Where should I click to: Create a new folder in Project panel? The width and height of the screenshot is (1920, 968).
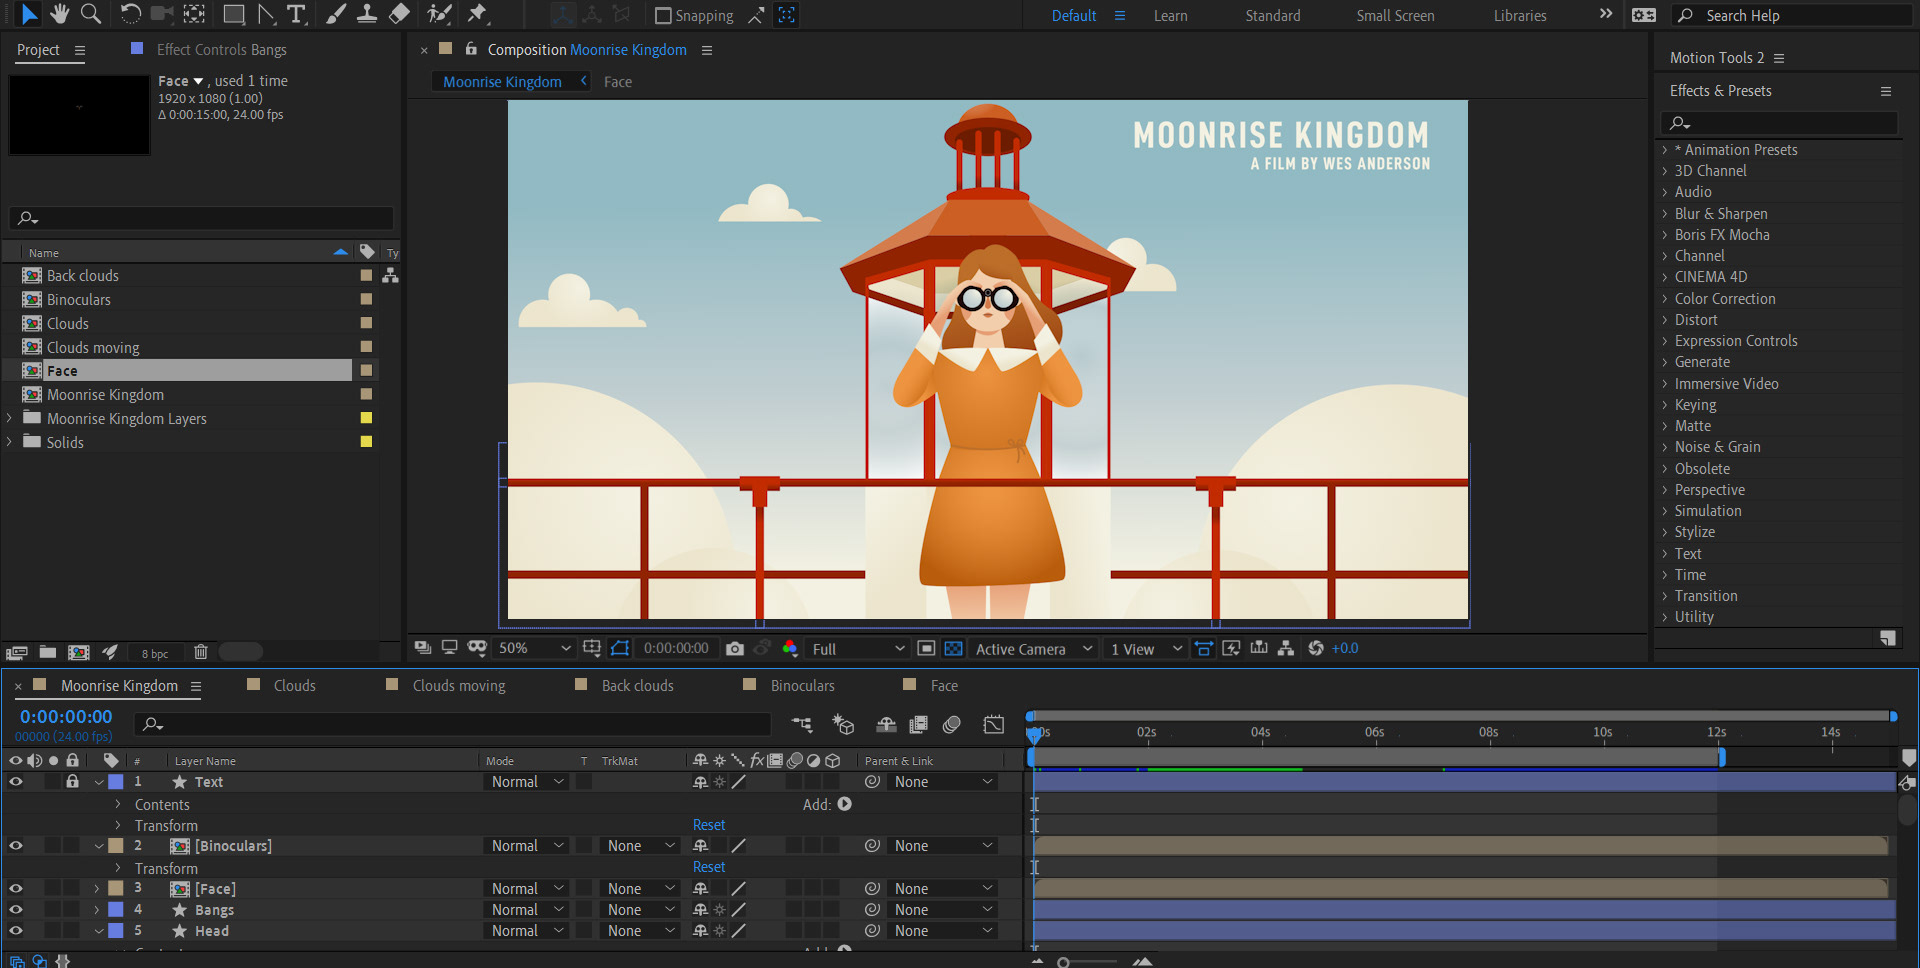coord(47,652)
